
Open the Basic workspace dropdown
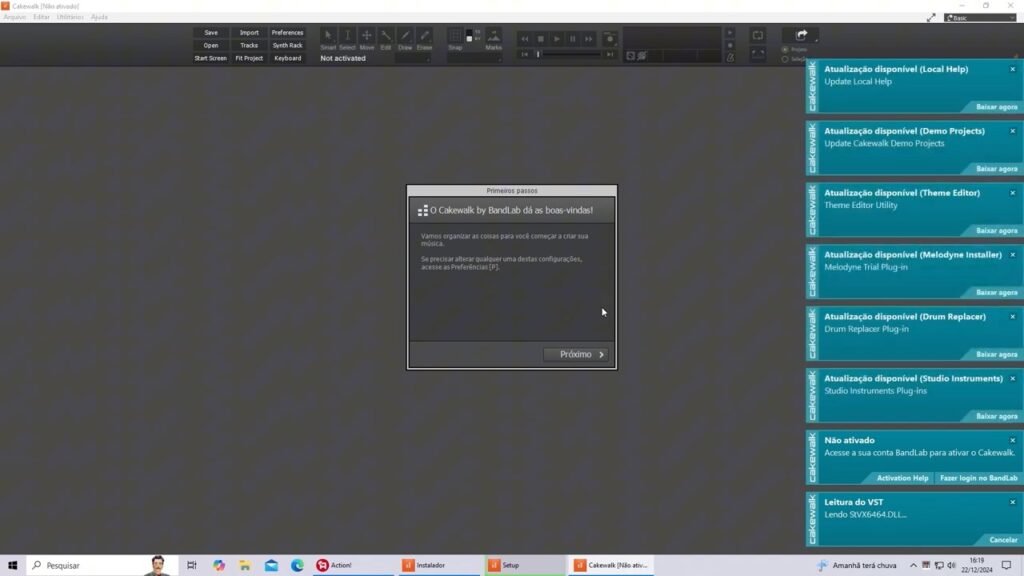tap(980, 18)
